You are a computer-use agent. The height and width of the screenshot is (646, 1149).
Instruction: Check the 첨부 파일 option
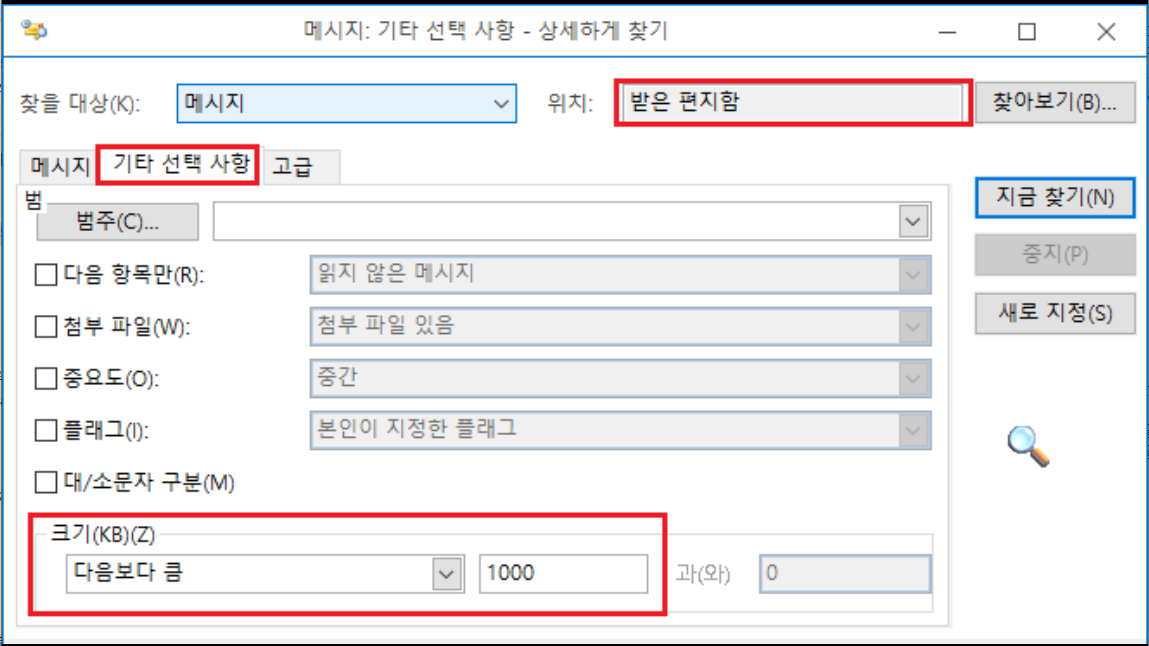tap(46, 327)
